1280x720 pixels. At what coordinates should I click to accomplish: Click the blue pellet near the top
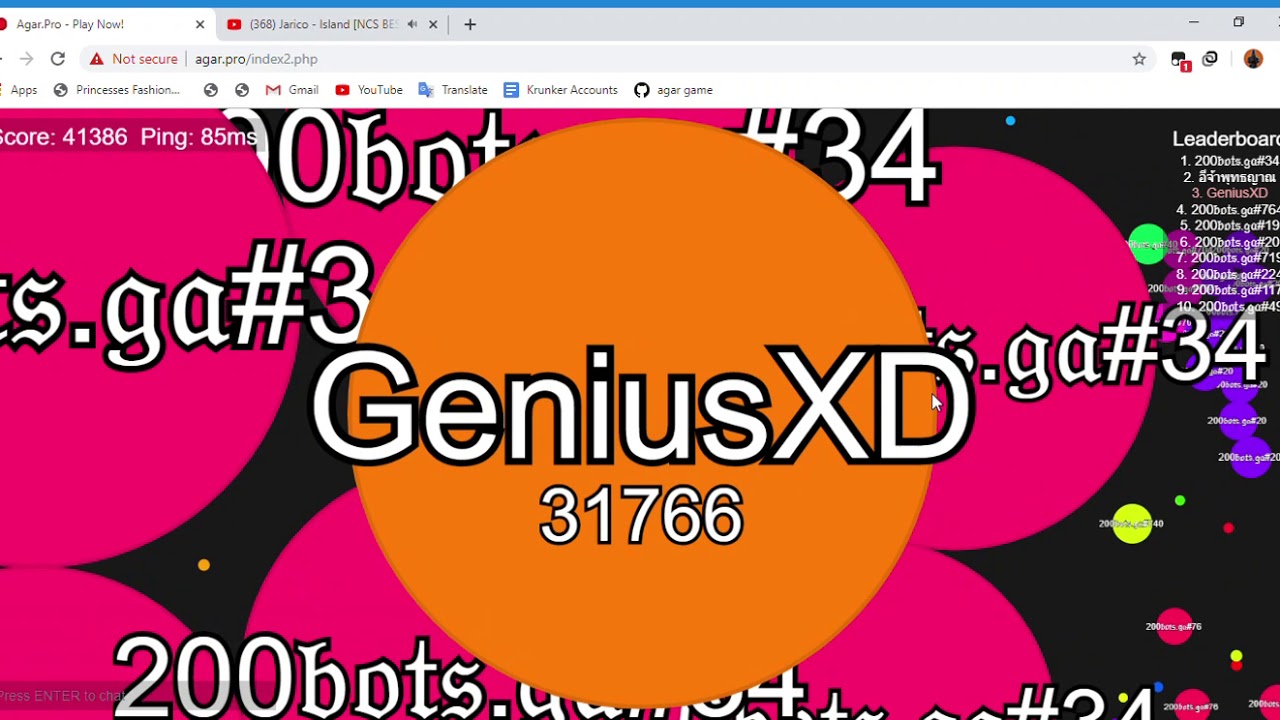[1010, 121]
